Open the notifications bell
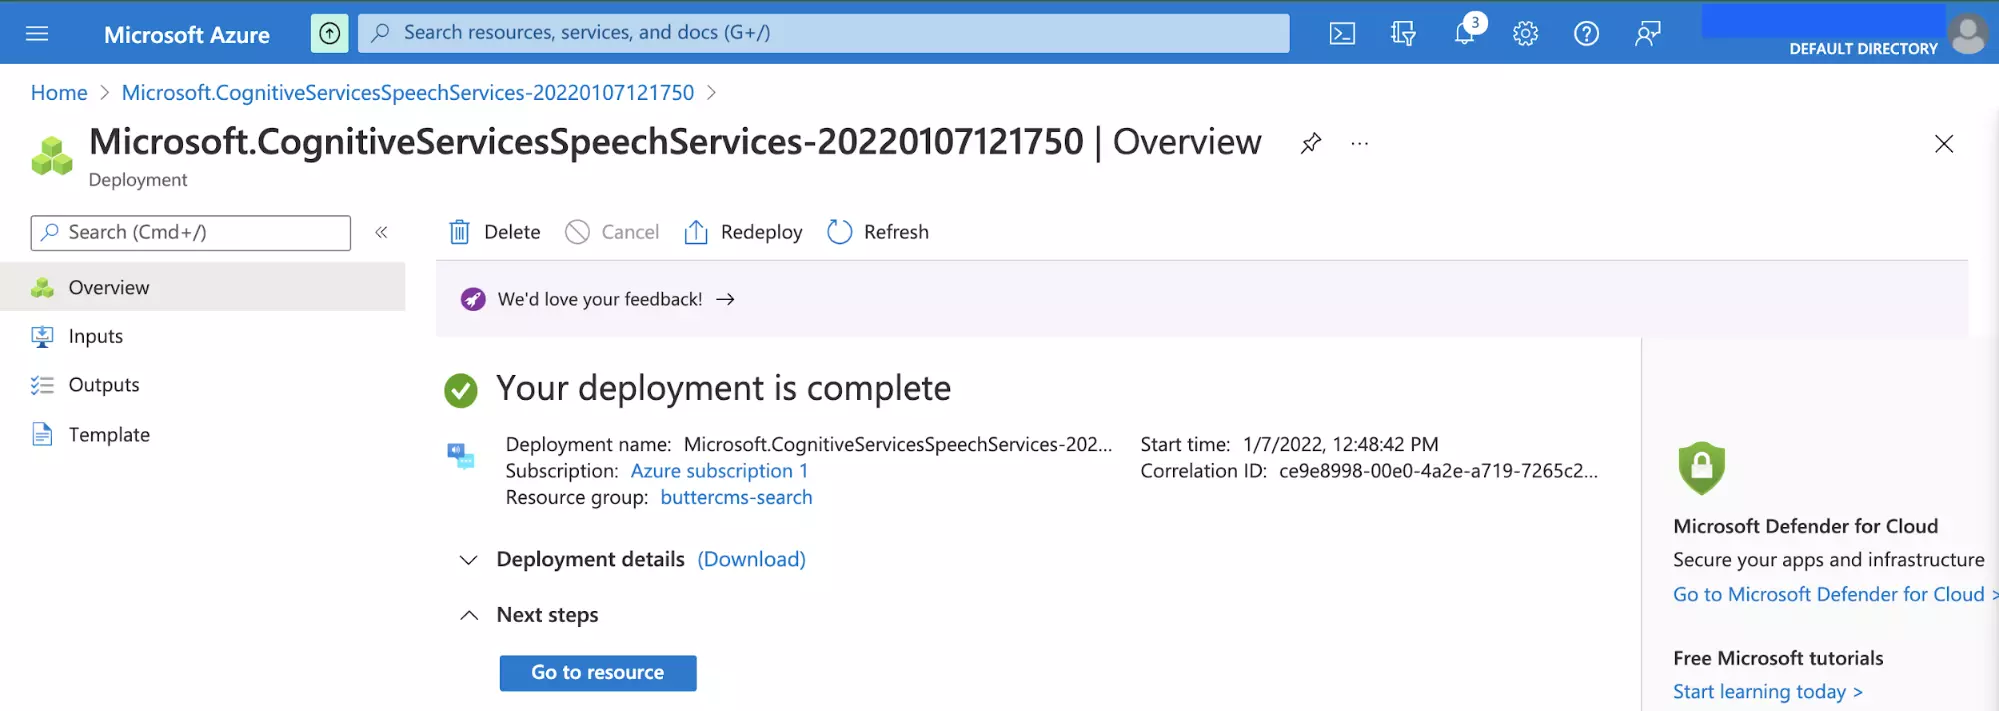Viewport: 1999px width, 711px height. (1465, 34)
